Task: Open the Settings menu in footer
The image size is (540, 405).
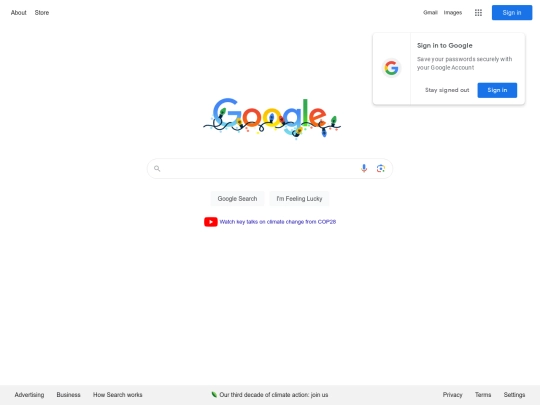Action: (514, 395)
